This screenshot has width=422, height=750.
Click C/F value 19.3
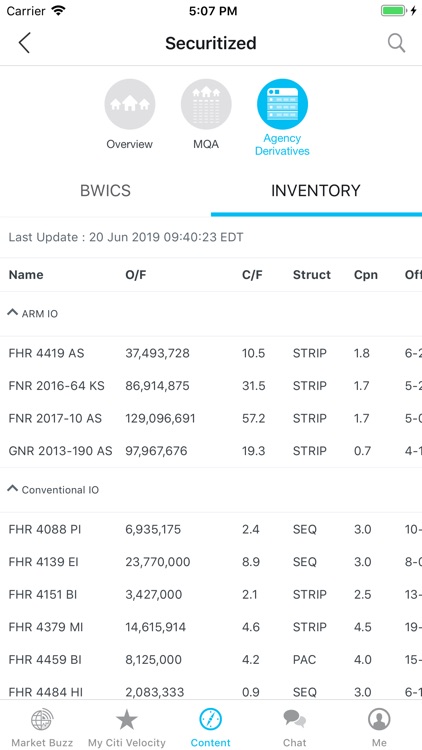[254, 451]
